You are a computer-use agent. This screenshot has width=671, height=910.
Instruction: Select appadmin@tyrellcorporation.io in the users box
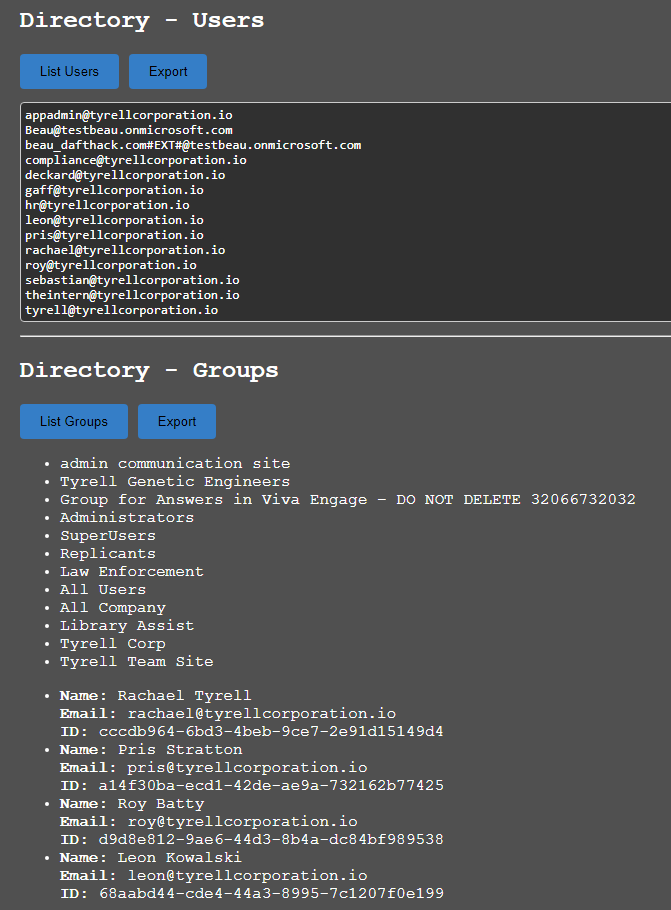(x=129, y=115)
